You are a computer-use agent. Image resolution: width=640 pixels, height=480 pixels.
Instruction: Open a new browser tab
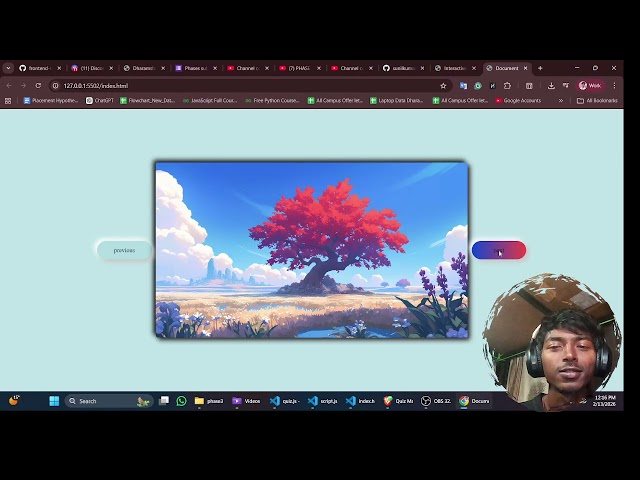[540, 68]
